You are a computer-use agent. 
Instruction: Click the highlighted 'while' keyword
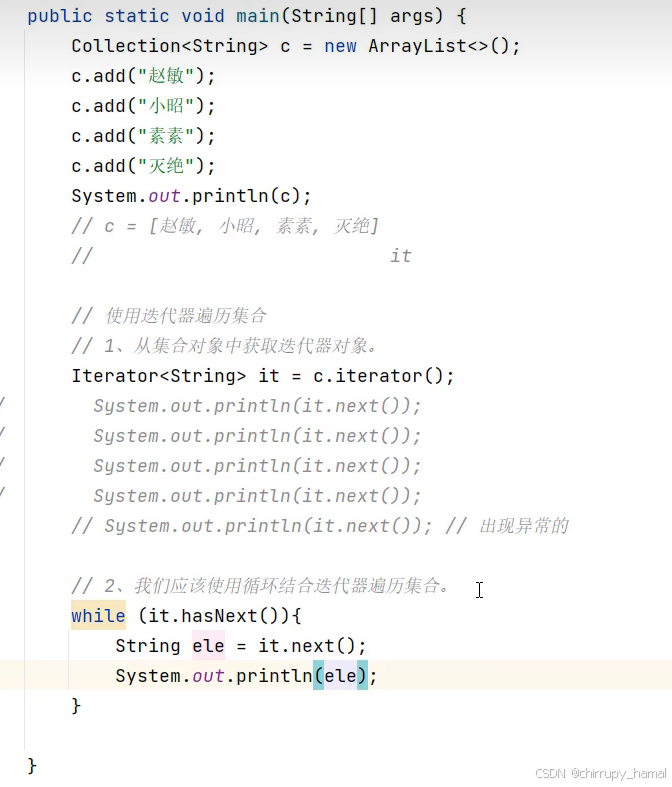[x=98, y=616]
